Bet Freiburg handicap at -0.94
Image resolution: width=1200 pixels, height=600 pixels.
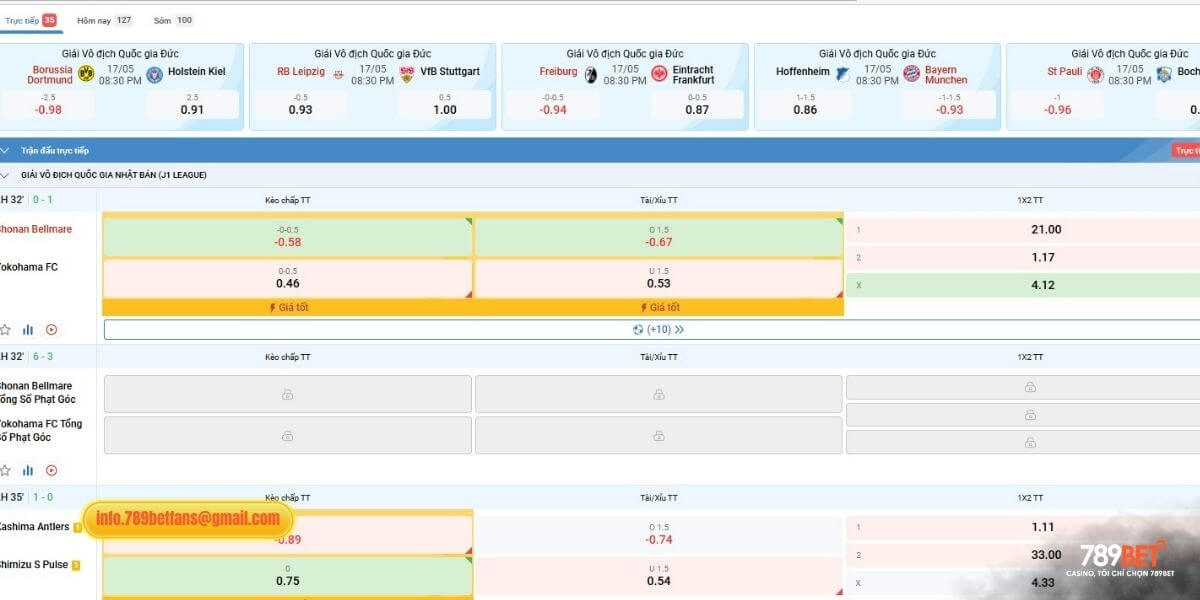pyautogui.click(x=553, y=104)
